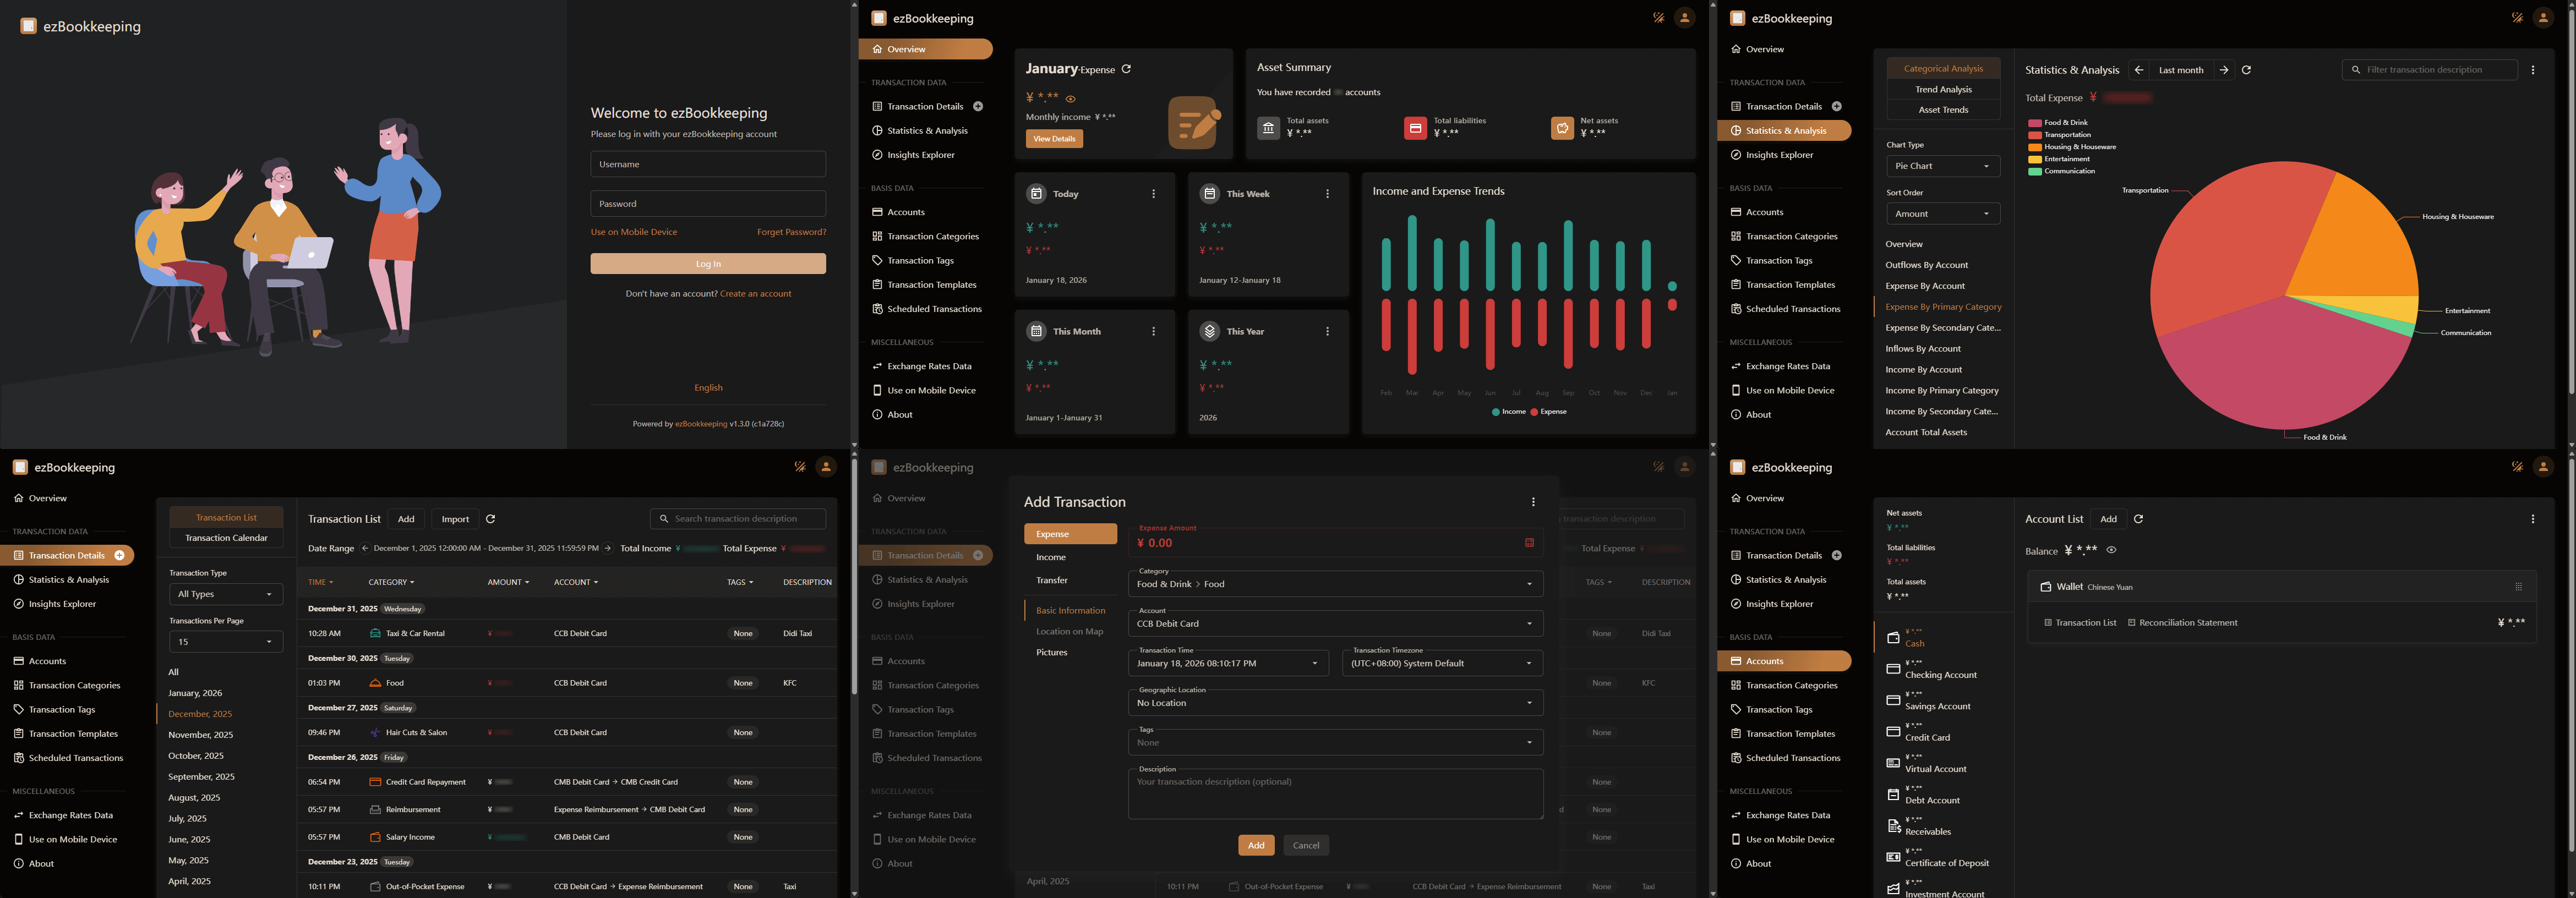
Task: Toggle the dark theme icon in the header
Action: [1658, 18]
